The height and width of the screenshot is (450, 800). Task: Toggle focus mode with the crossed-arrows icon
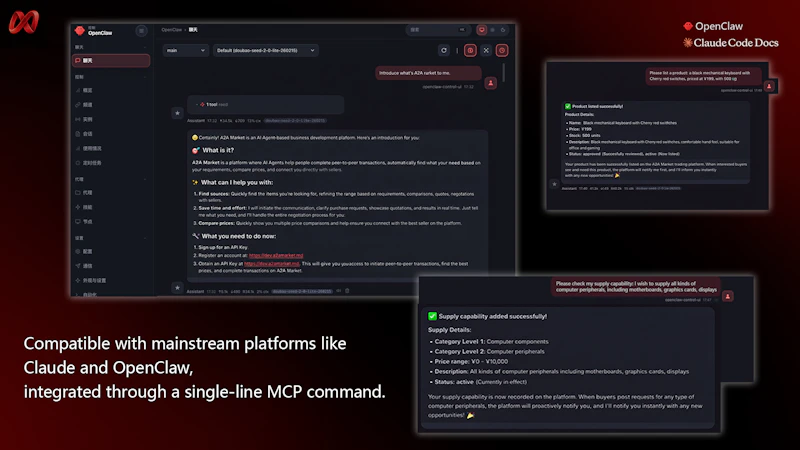pos(486,51)
